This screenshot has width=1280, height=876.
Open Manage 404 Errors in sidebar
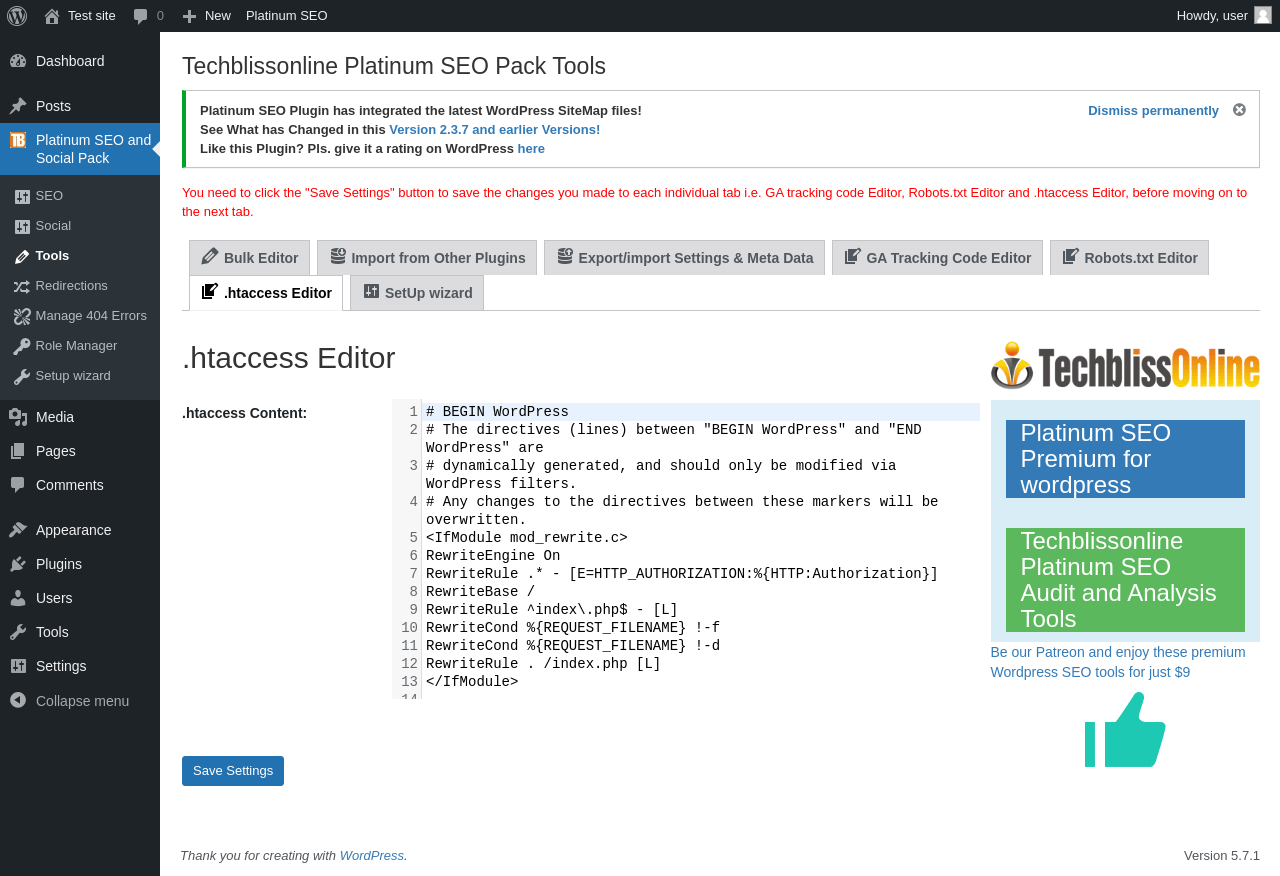[x=90, y=316]
